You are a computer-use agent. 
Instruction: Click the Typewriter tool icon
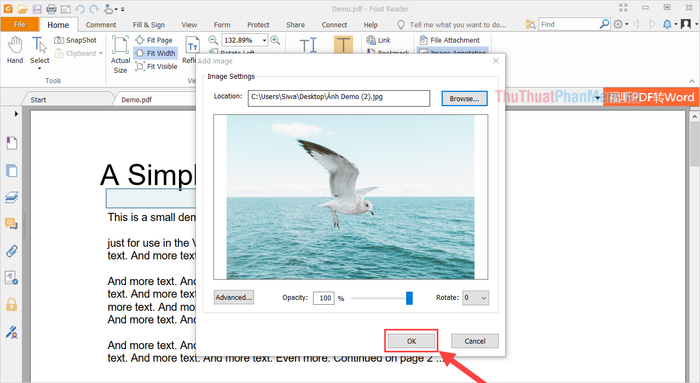click(x=308, y=45)
